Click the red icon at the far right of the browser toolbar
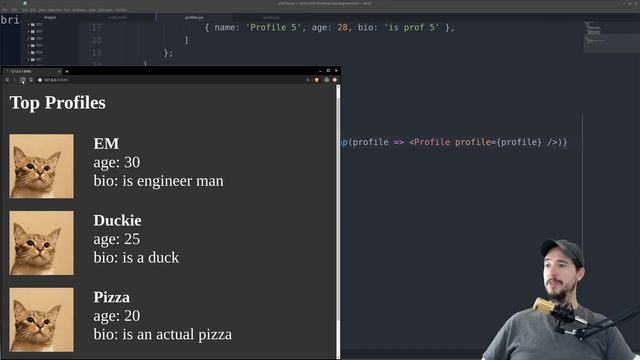Viewport: 640px width, 360px height. [335, 80]
